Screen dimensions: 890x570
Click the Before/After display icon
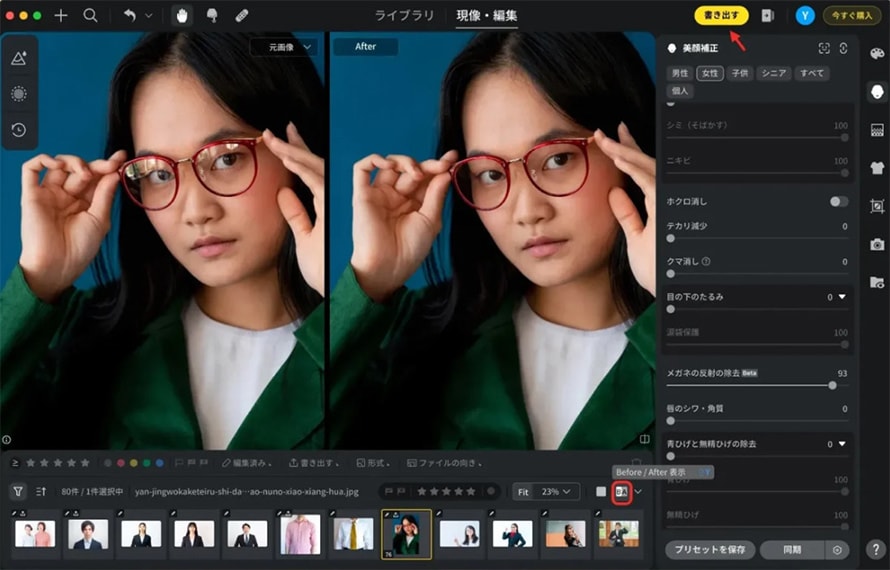pos(622,491)
